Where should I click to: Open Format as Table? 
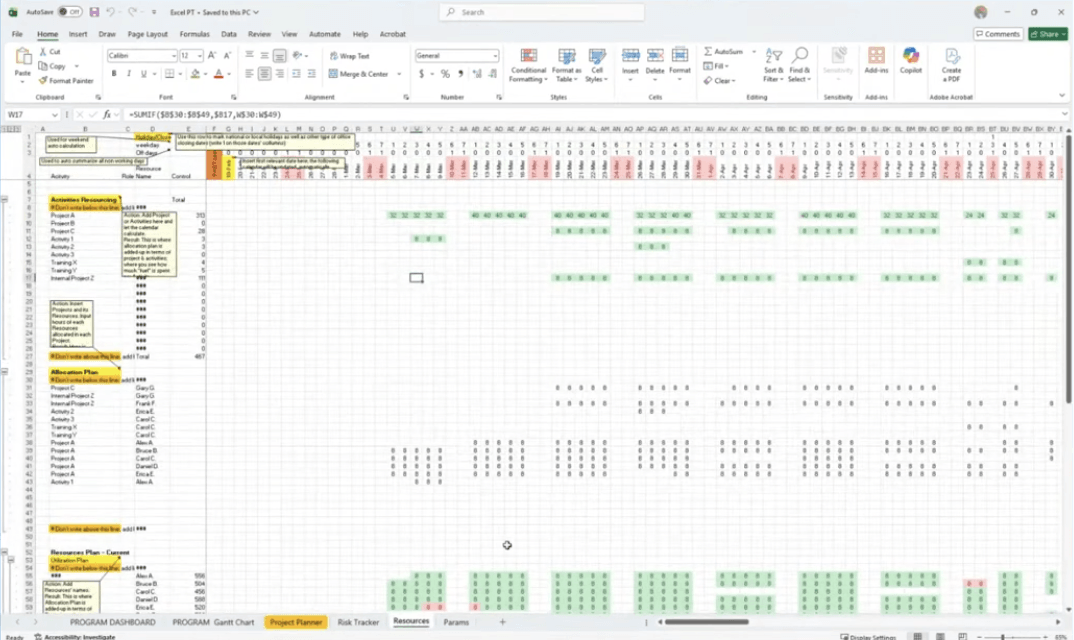[x=566, y=66]
